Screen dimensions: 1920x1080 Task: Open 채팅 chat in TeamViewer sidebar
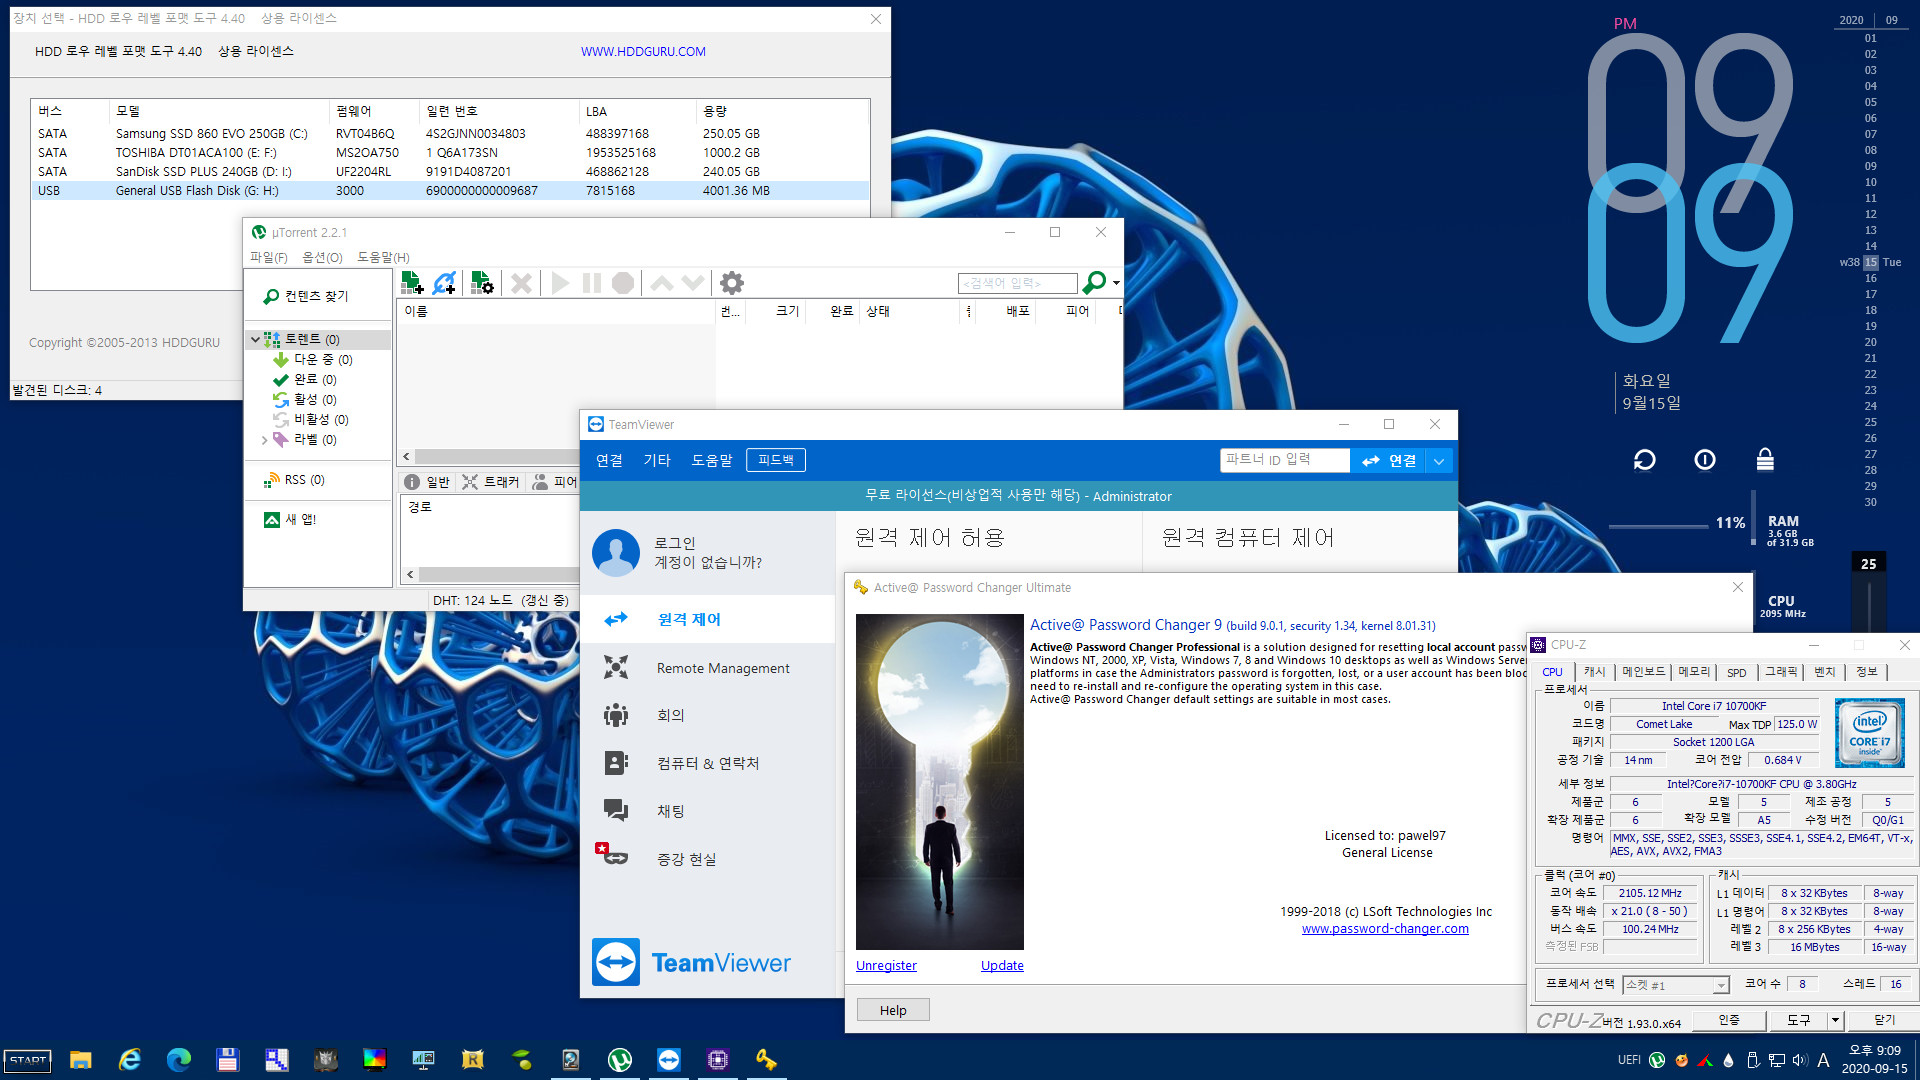coord(708,811)
